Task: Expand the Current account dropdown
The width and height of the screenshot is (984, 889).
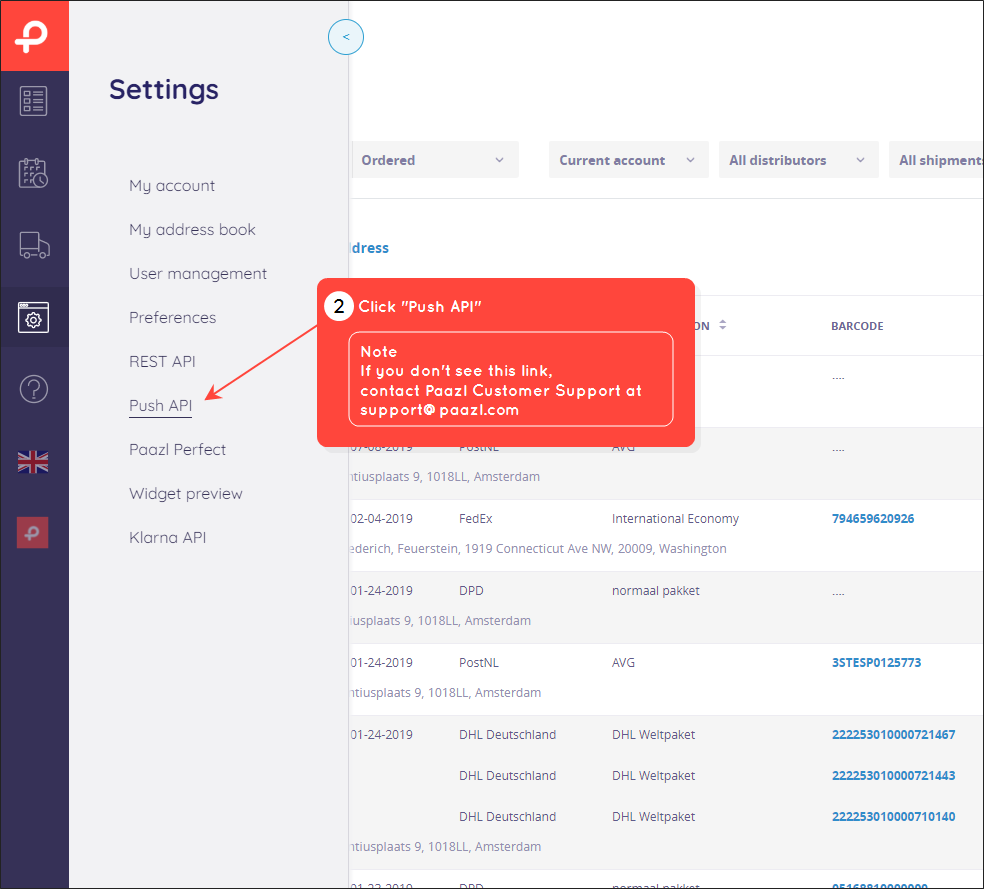Action: coord(628,160)
